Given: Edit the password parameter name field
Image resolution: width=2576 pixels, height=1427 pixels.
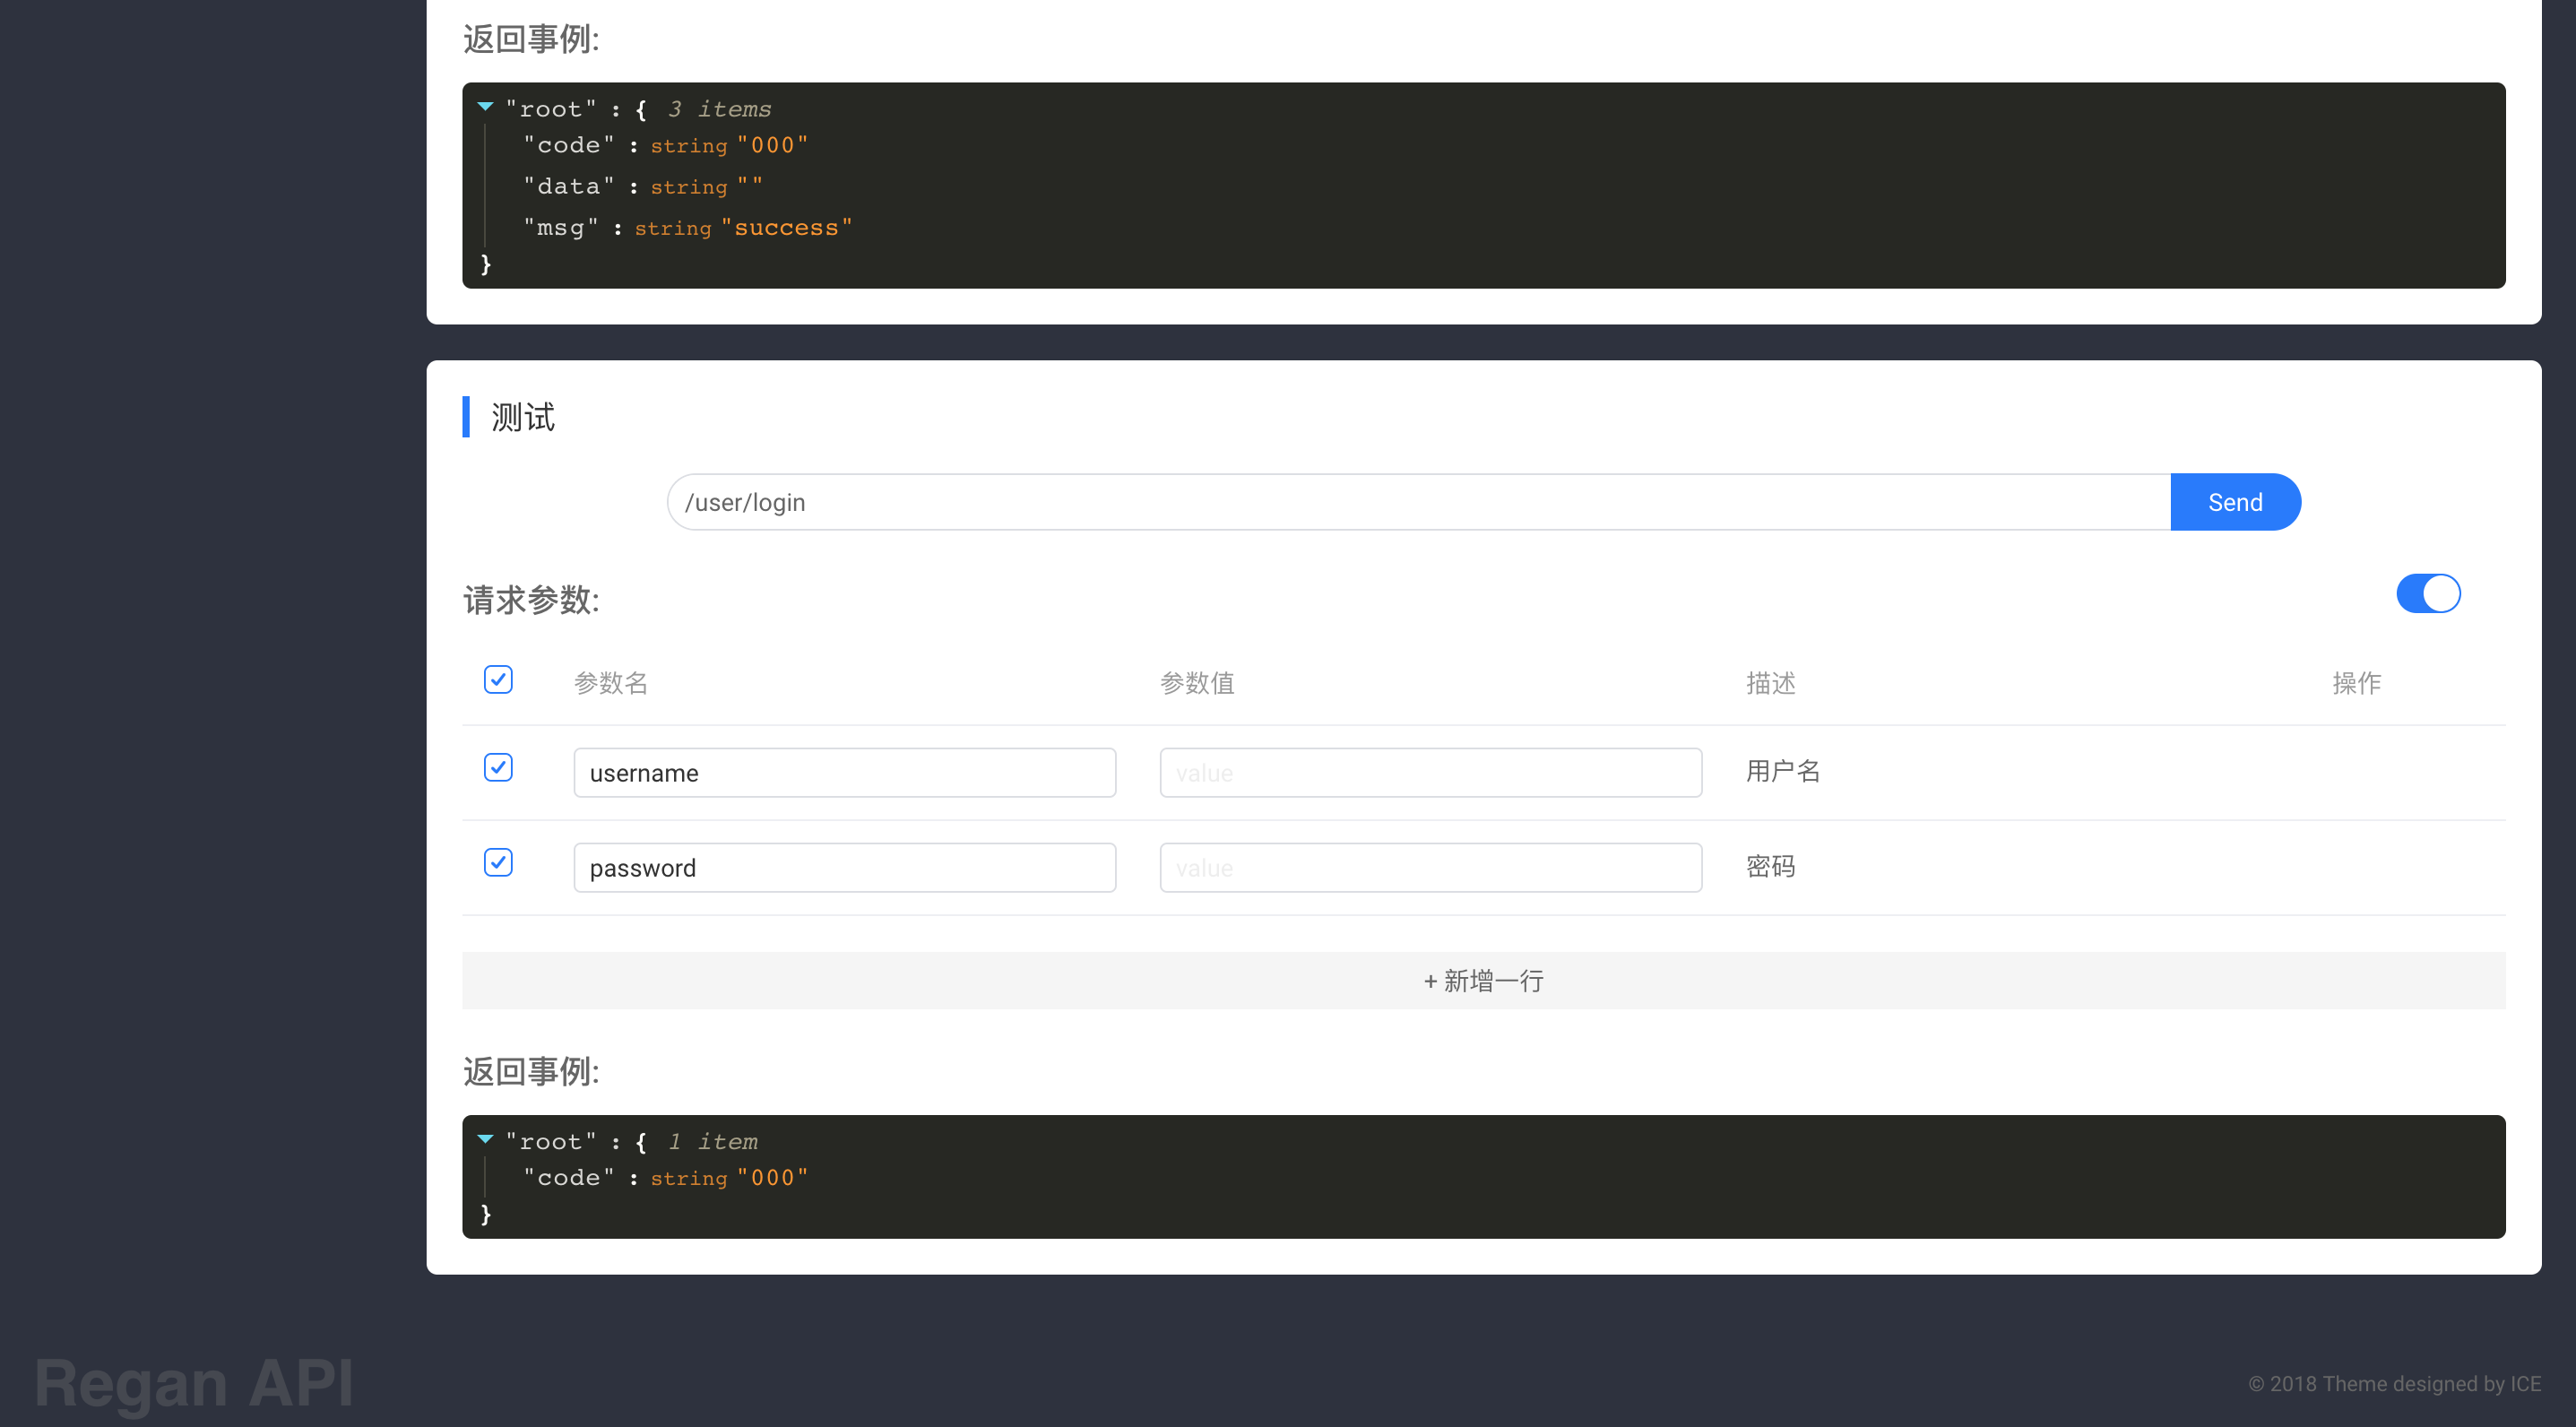Looking at the screenshot, I should [x=845, y=868].
